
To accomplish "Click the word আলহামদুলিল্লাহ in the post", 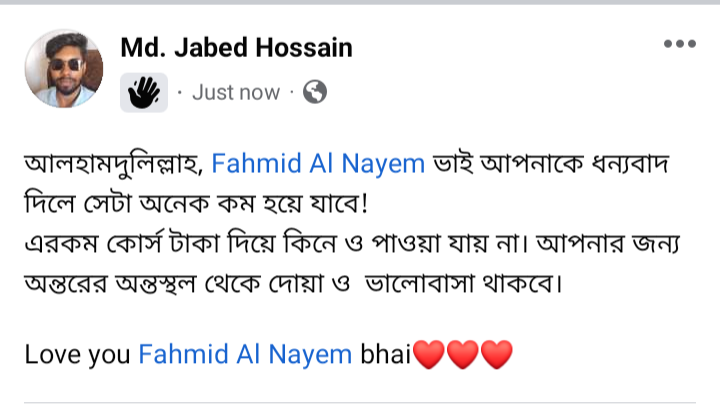I will [114, 164].
